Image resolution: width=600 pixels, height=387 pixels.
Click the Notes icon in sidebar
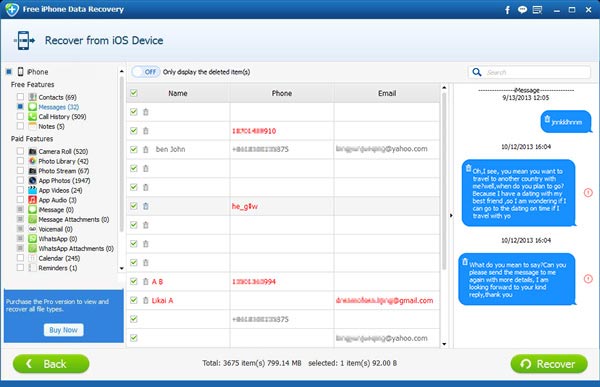point(33,126)
